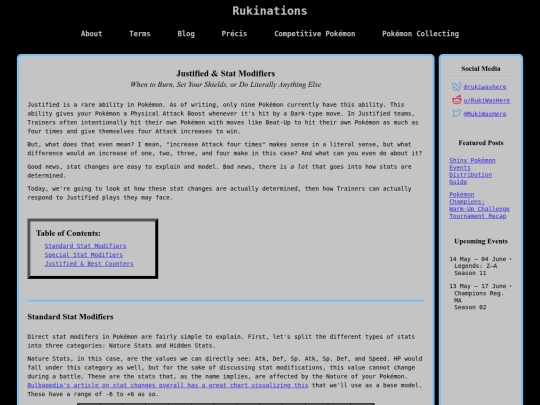The height and width of the screenshot is (405, 540).
Task: Click the 'Justified & Stat Modifiers' article title
Action: (x=226, y=73)
